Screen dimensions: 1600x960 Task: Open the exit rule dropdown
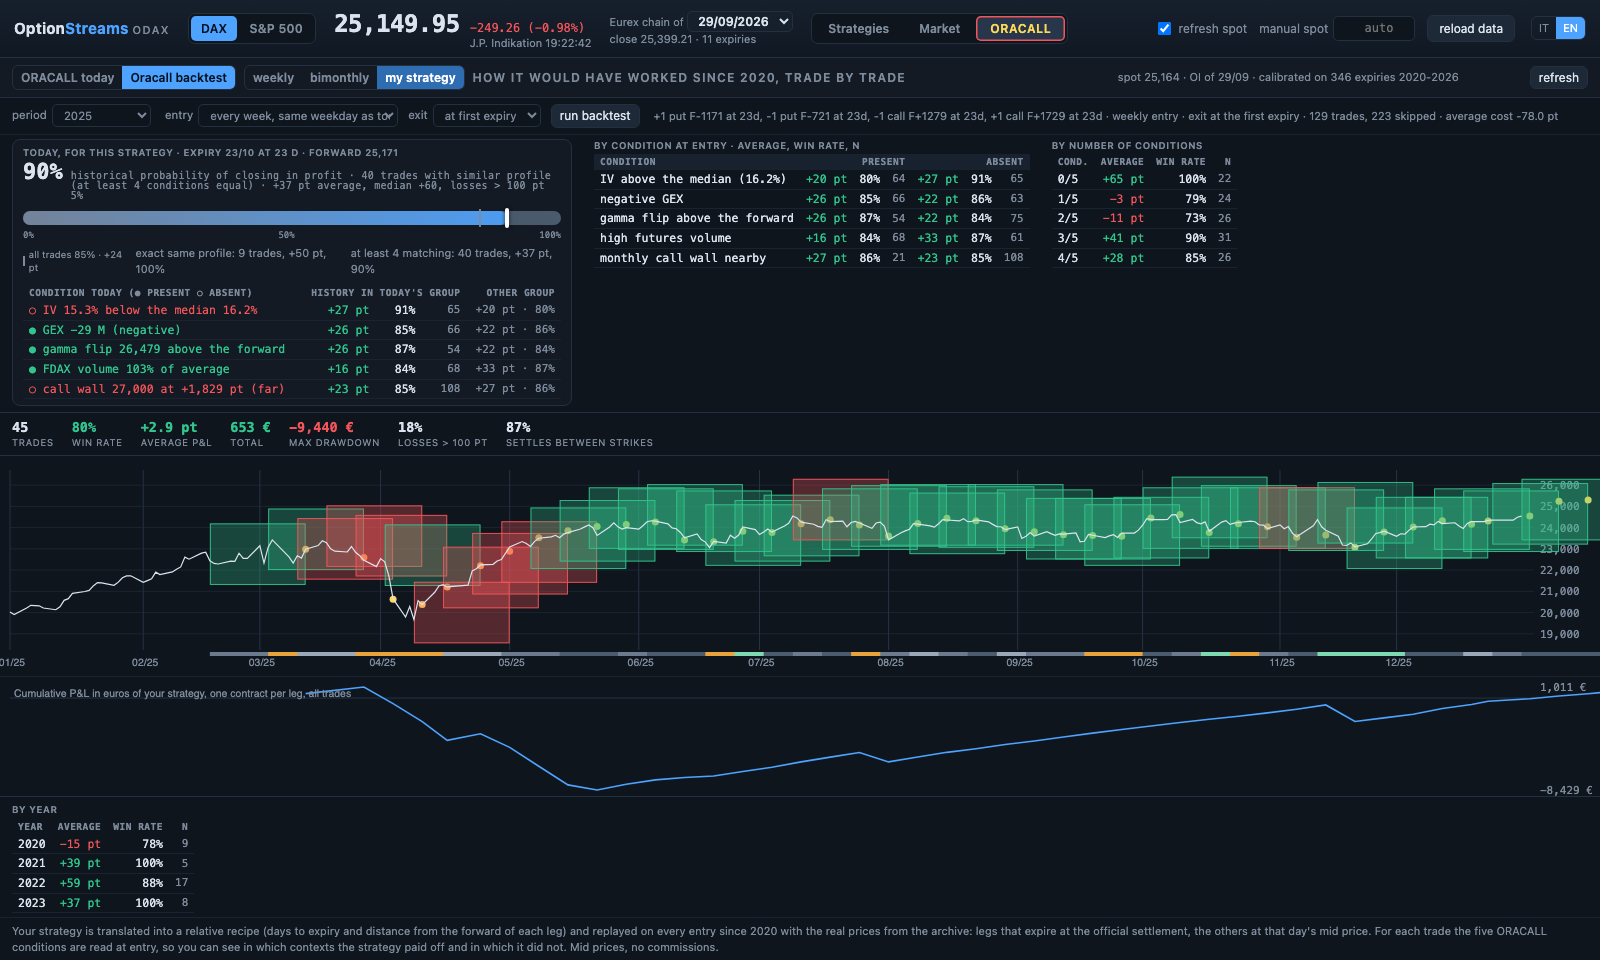(487, 116)
